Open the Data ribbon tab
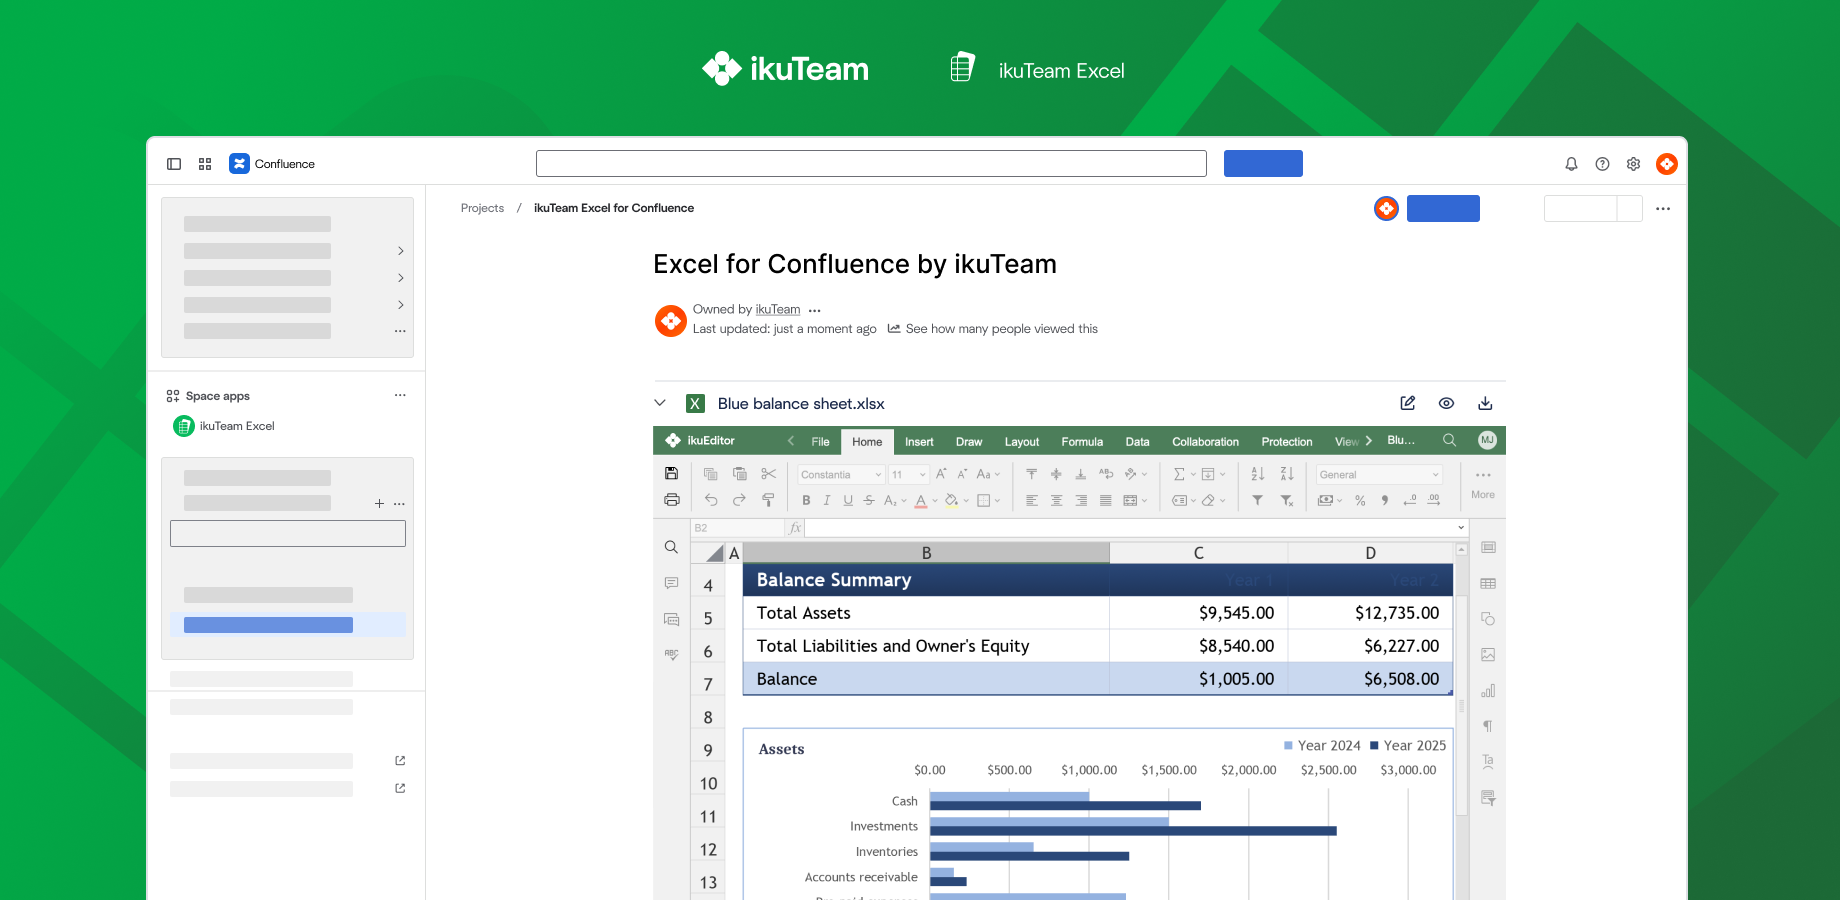This screenshot has width=1840, height=900. pos(1137,441)
